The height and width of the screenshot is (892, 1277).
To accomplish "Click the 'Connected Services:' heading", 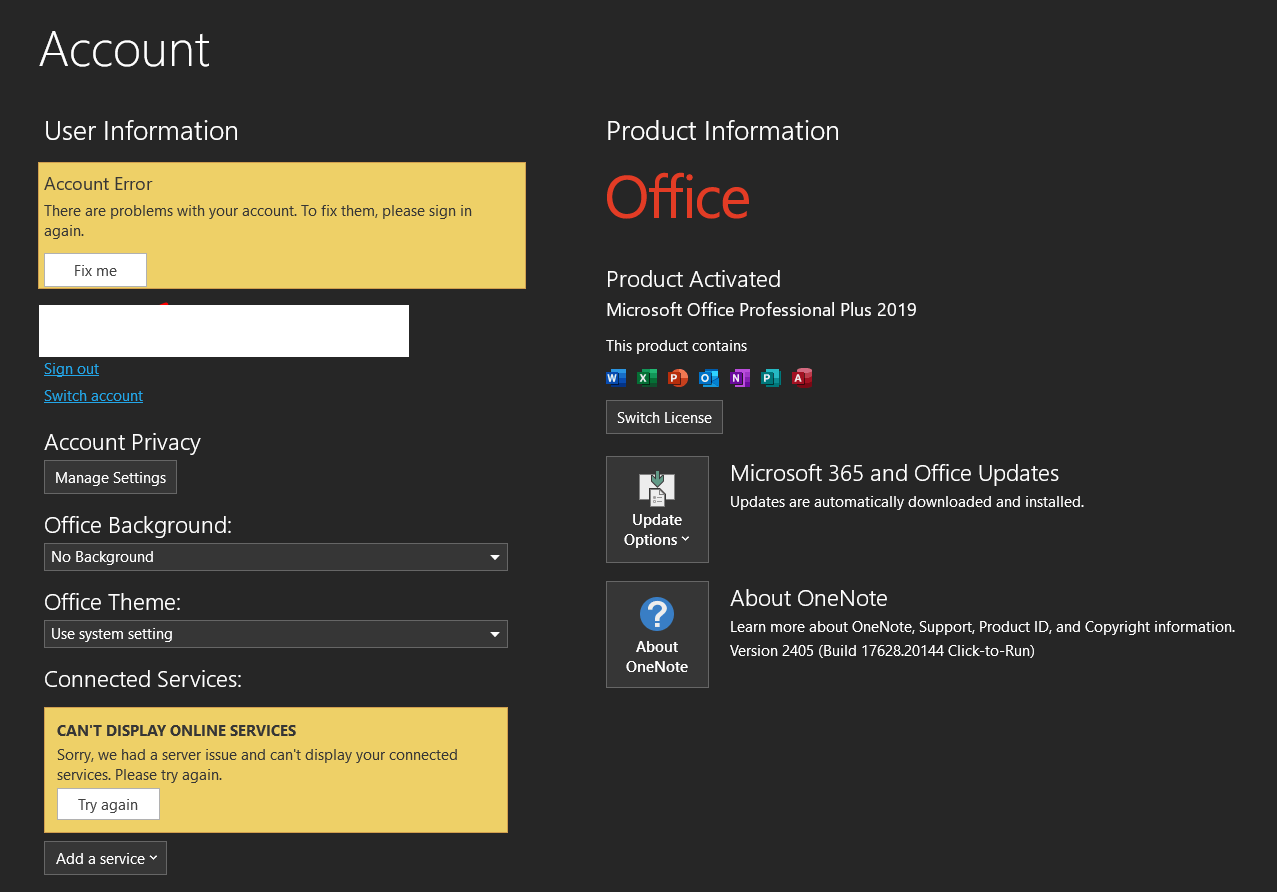I will click(x=143, y=679).
